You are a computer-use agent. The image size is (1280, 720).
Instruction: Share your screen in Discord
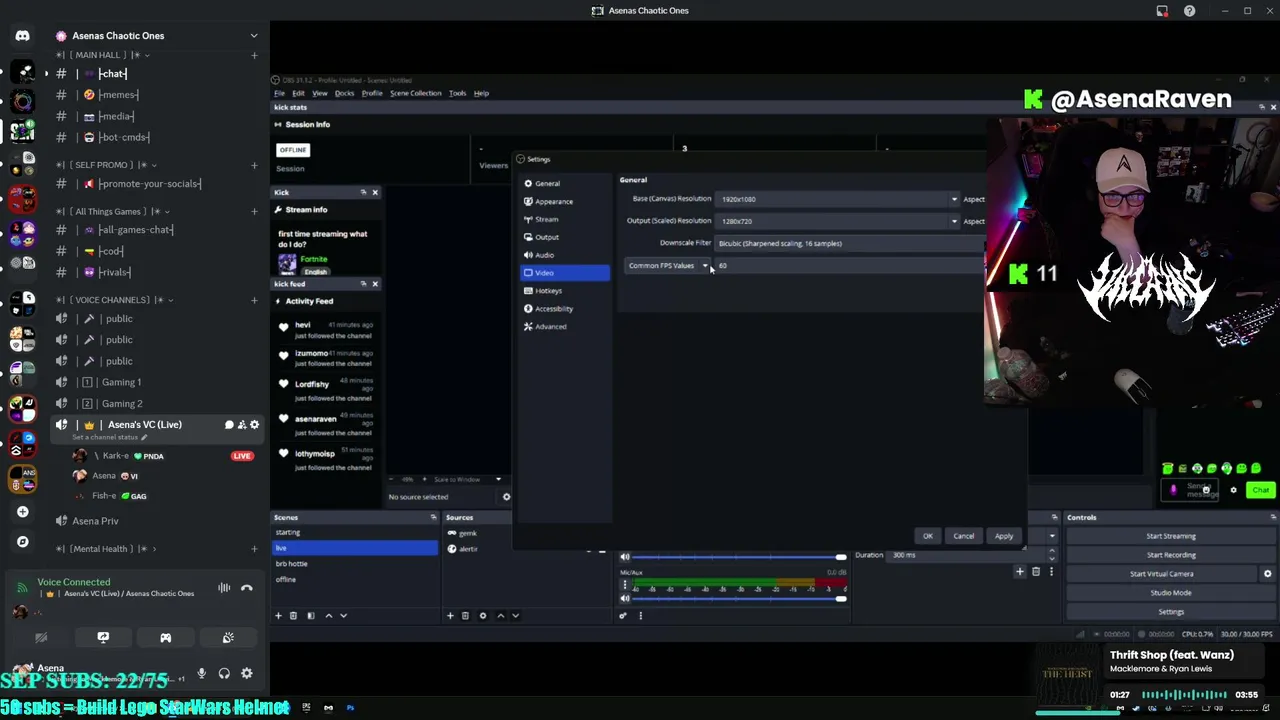103,637
